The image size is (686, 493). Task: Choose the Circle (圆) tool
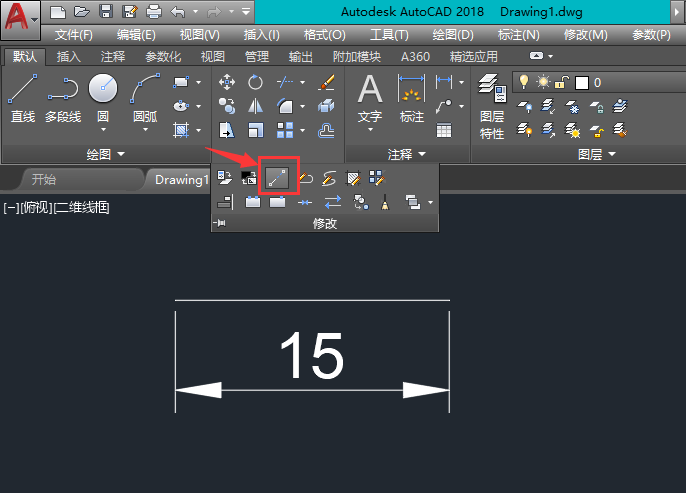103,98
